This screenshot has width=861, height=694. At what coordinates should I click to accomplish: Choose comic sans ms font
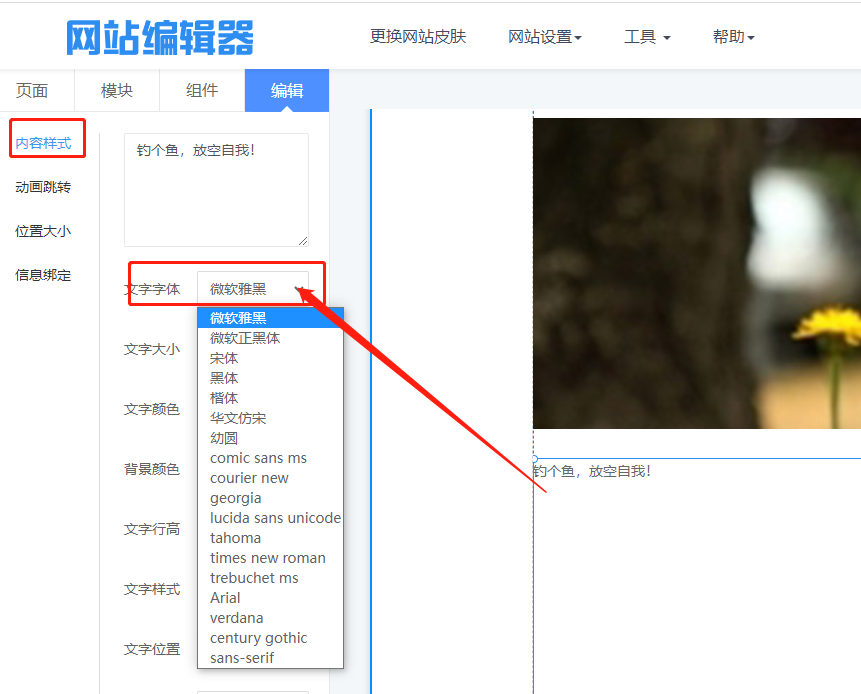(270, 458)
